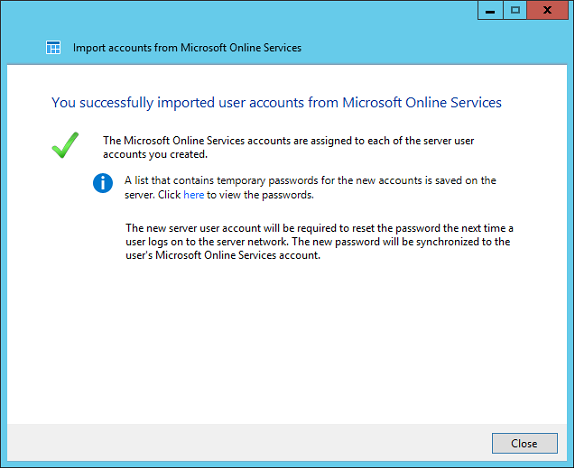Viewport: 575px width, 469px height.
Task: Click the 'You successfully imported user accounts' heading
Action: click(x=276, y=103)
